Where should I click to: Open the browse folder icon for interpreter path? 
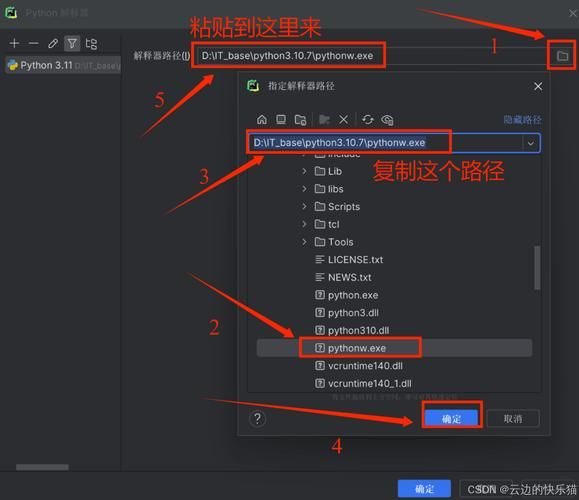pos(562,56)
